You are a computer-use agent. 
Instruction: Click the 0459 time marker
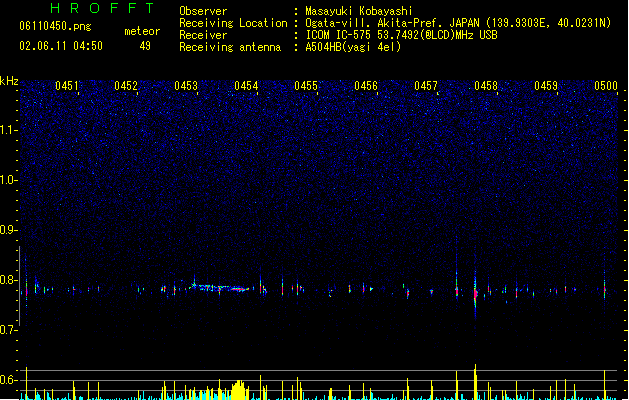tap(546, 86)
